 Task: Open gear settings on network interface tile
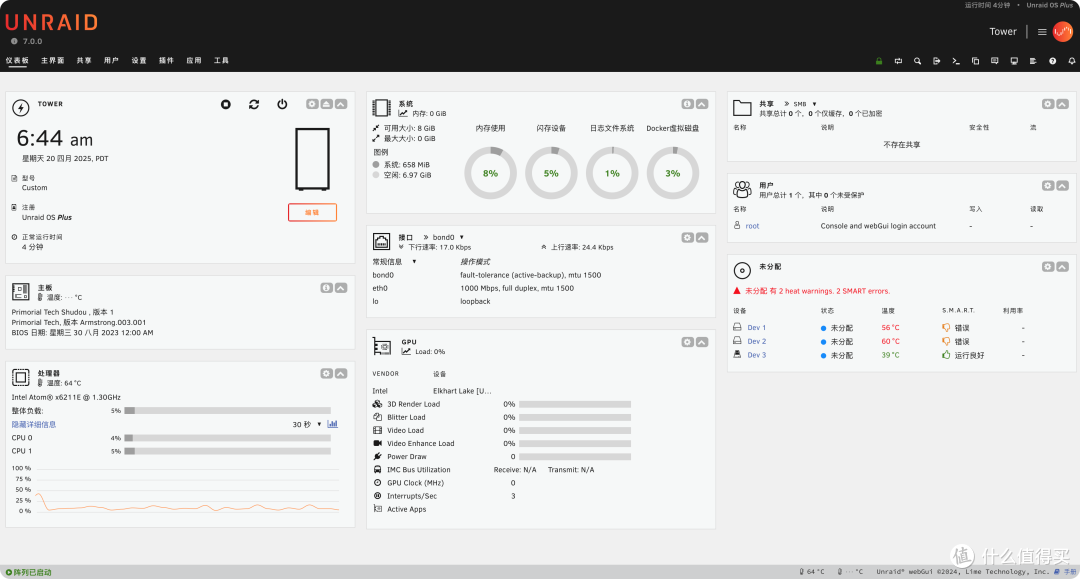tap(687, 238)
